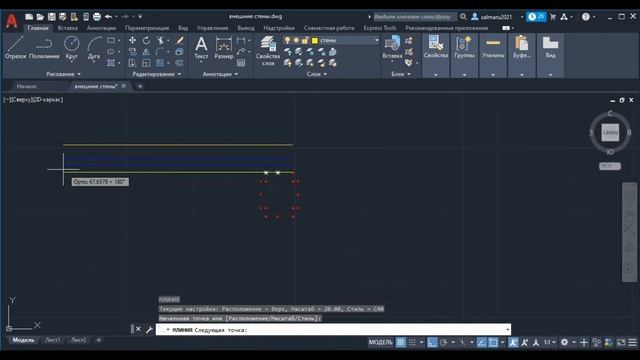Viewport: 640px width, 360px height.
Task: Click the Erase tool icon
Action: 180,40
